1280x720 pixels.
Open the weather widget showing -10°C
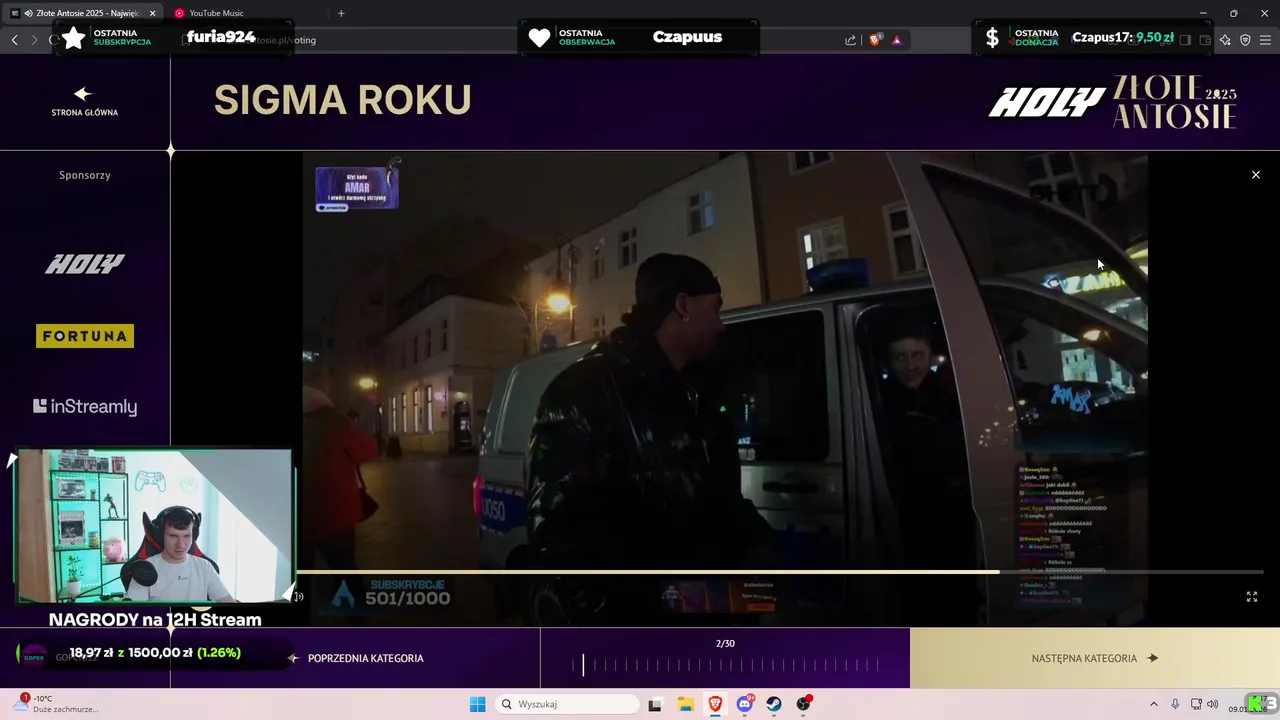point(55,704)
